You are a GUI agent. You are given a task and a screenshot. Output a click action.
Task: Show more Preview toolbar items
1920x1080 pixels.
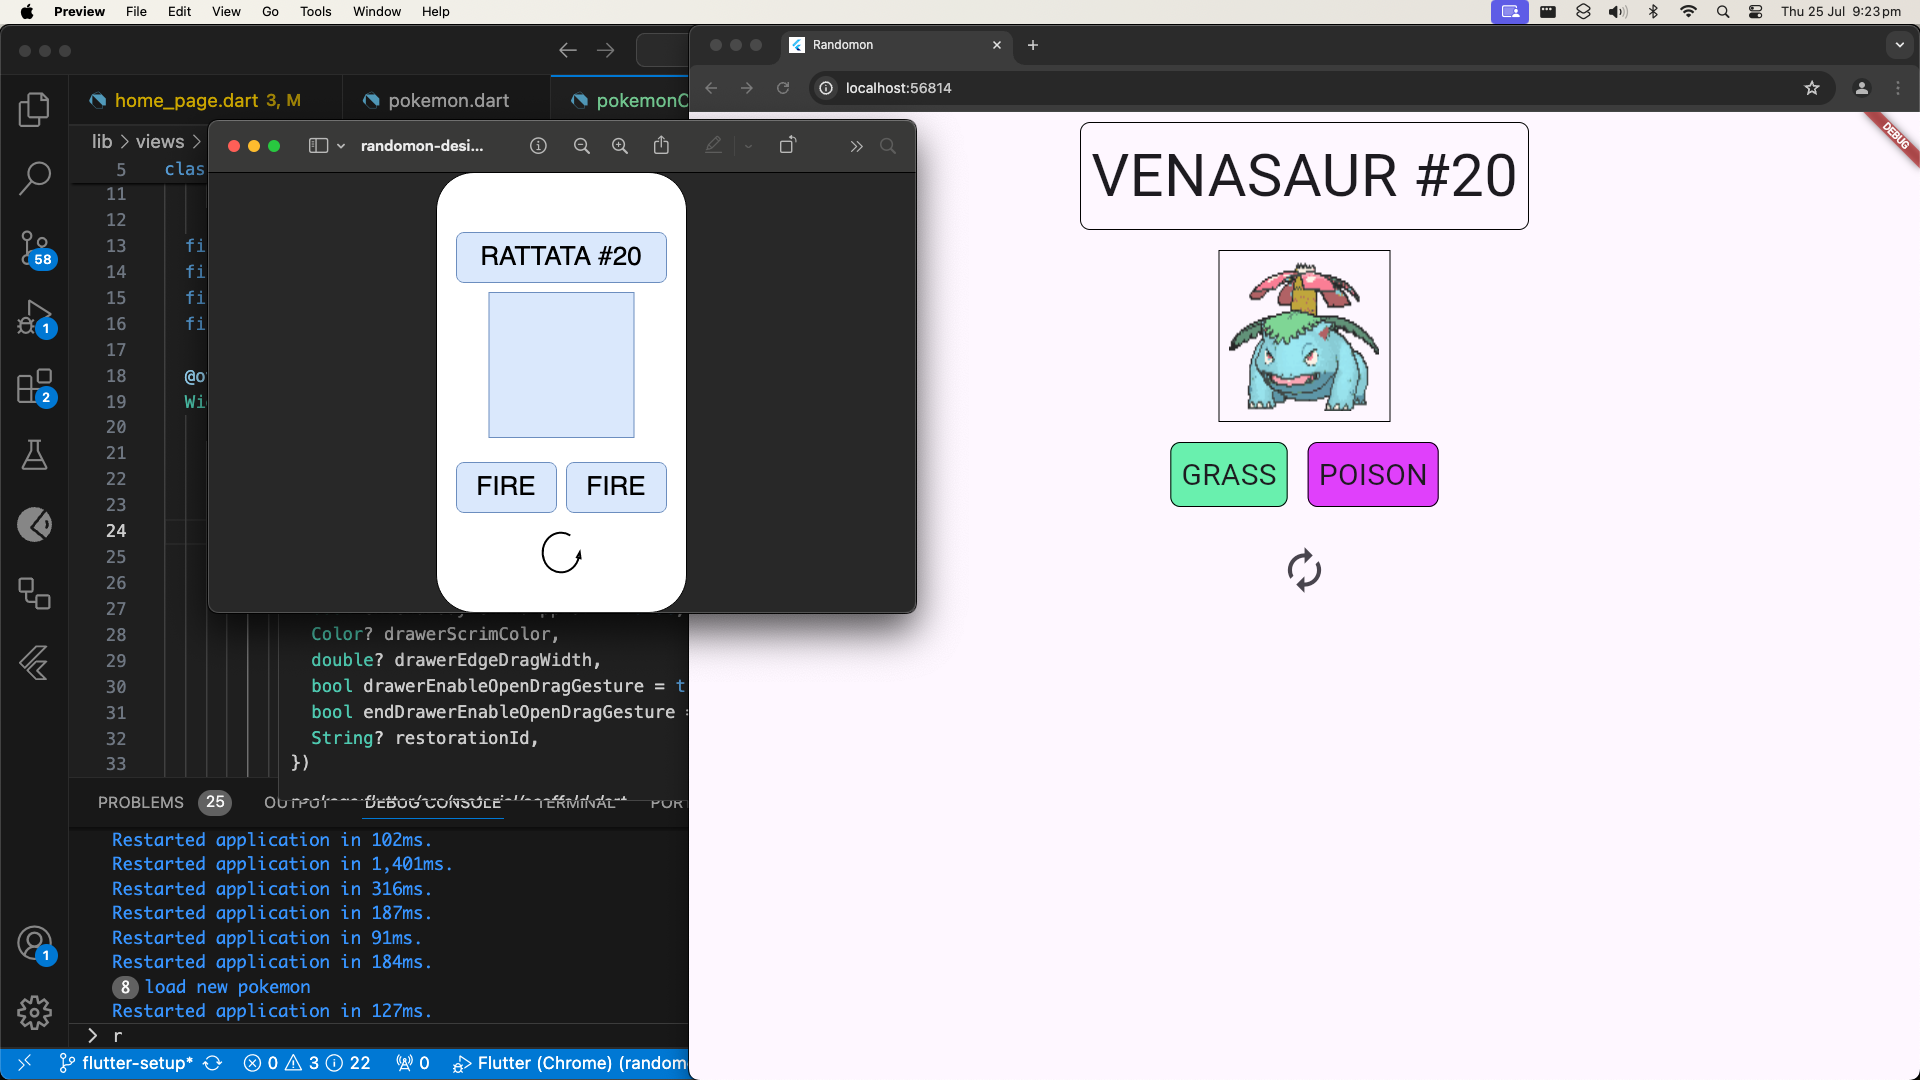point(856,146)
